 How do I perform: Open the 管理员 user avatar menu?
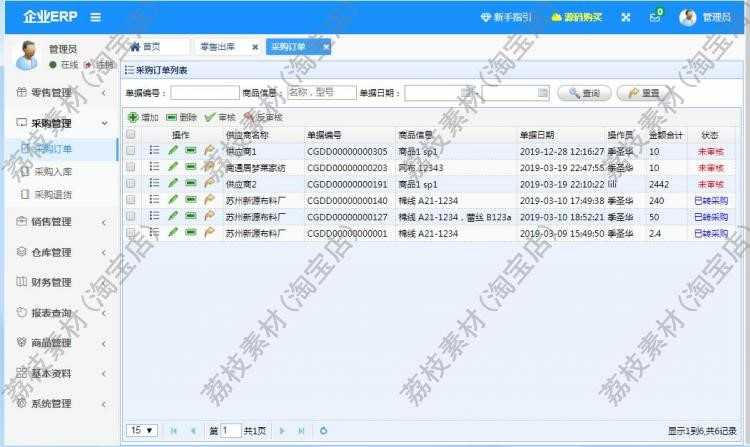pyautogui.click(x=705, y=18)
